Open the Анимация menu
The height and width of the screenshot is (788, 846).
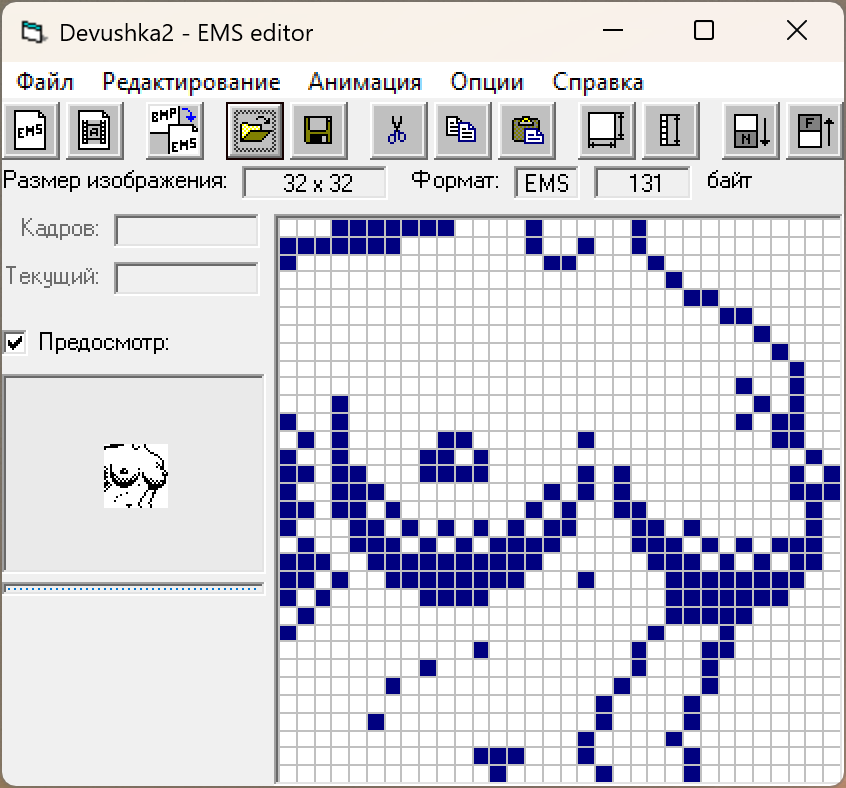(x=365, y=83)
